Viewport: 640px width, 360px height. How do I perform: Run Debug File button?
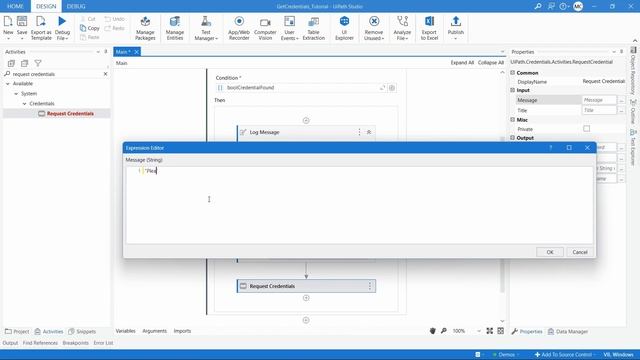[x=62, y=28]
